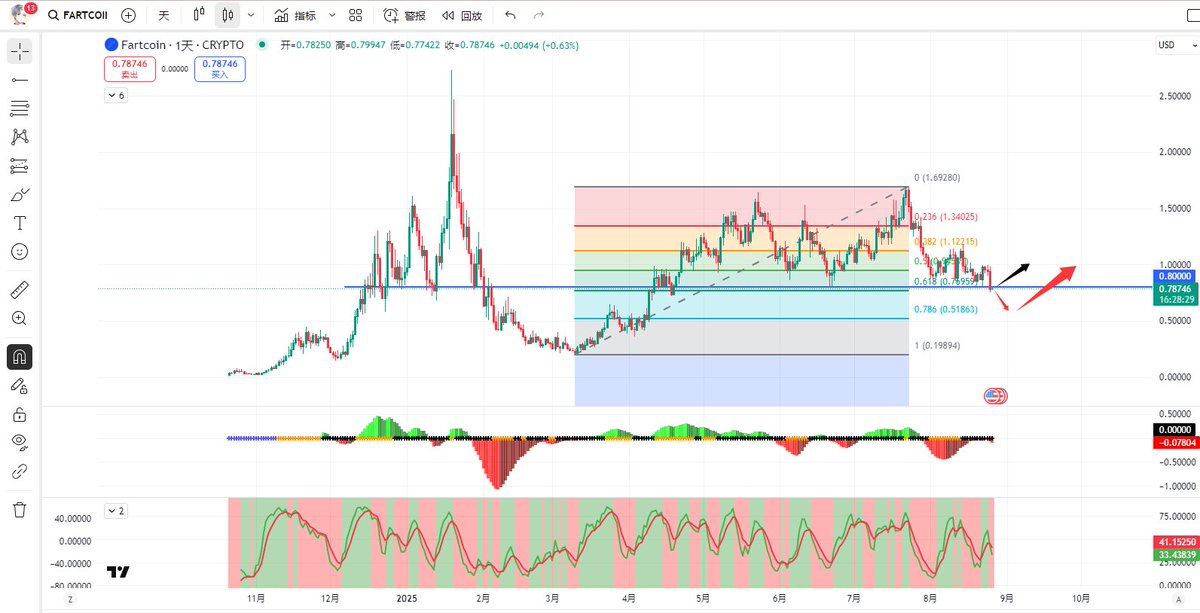Start bar replay with 回放
Screen dimensions: 1200x613
click(461, 16)
